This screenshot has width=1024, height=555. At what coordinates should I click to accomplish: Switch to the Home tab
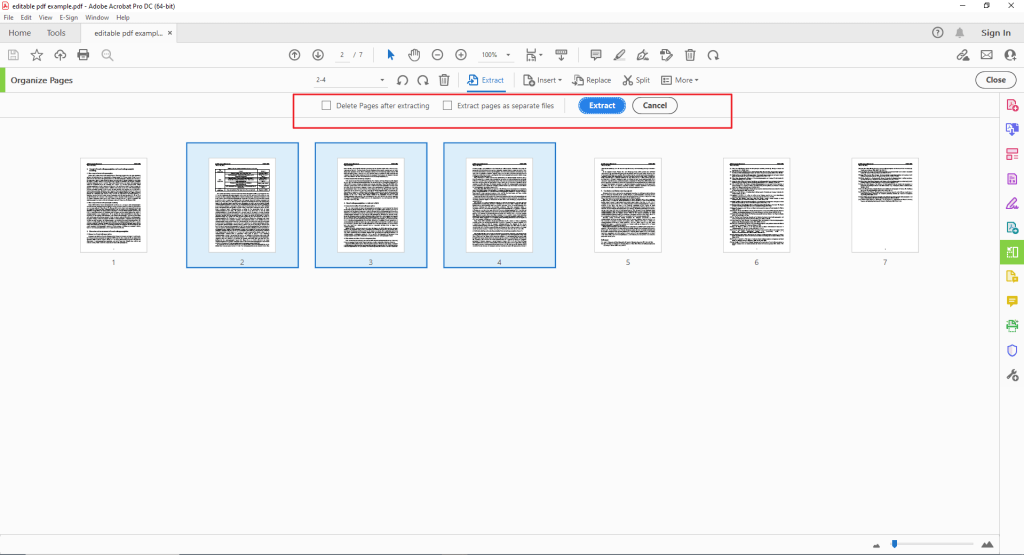20,33
